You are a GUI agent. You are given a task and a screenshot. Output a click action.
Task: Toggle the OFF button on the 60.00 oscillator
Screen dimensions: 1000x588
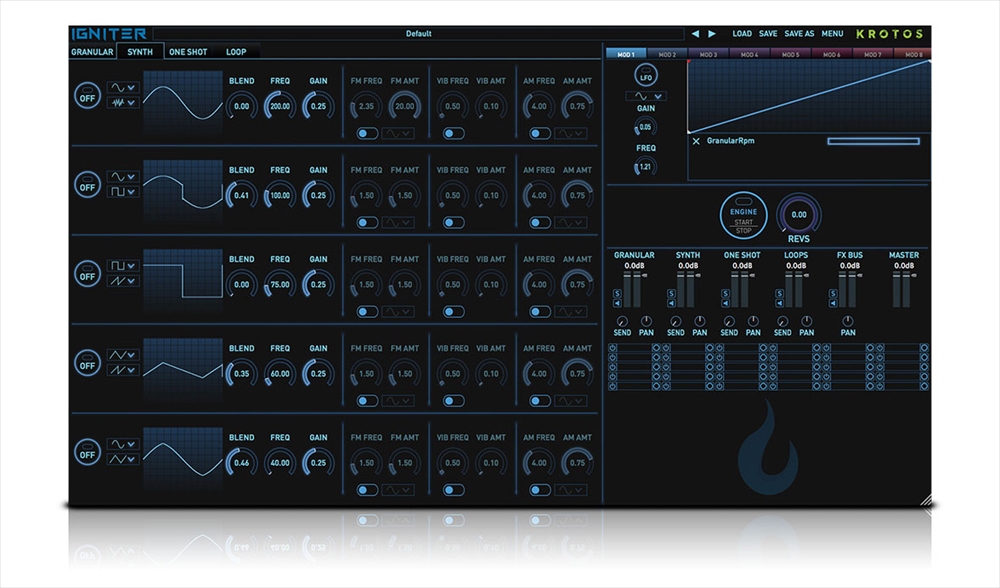[87, 364]
